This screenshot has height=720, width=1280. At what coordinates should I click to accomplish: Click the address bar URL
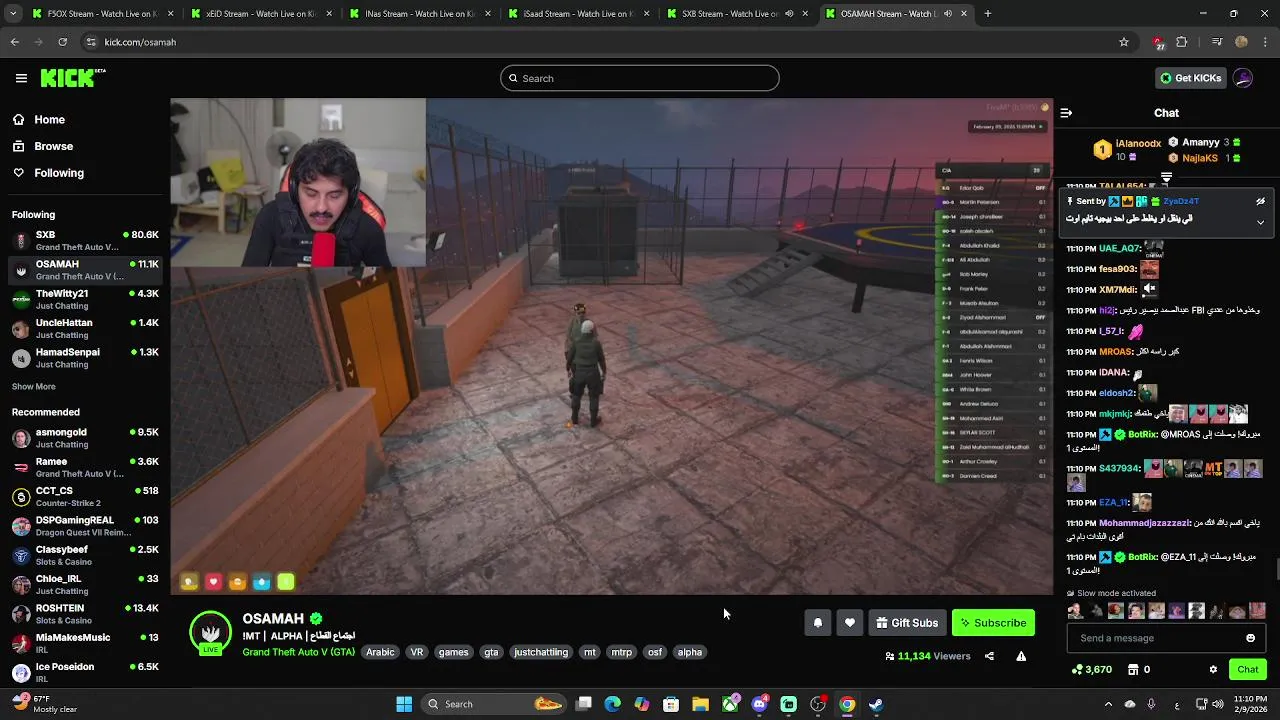[140, 42]
